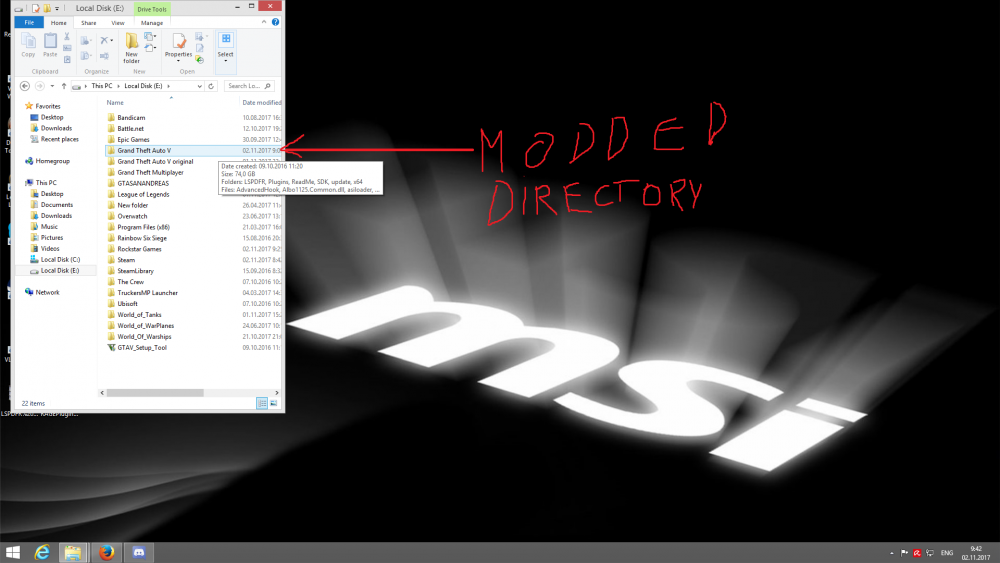Switch to the Share tab

pos(89,22)
